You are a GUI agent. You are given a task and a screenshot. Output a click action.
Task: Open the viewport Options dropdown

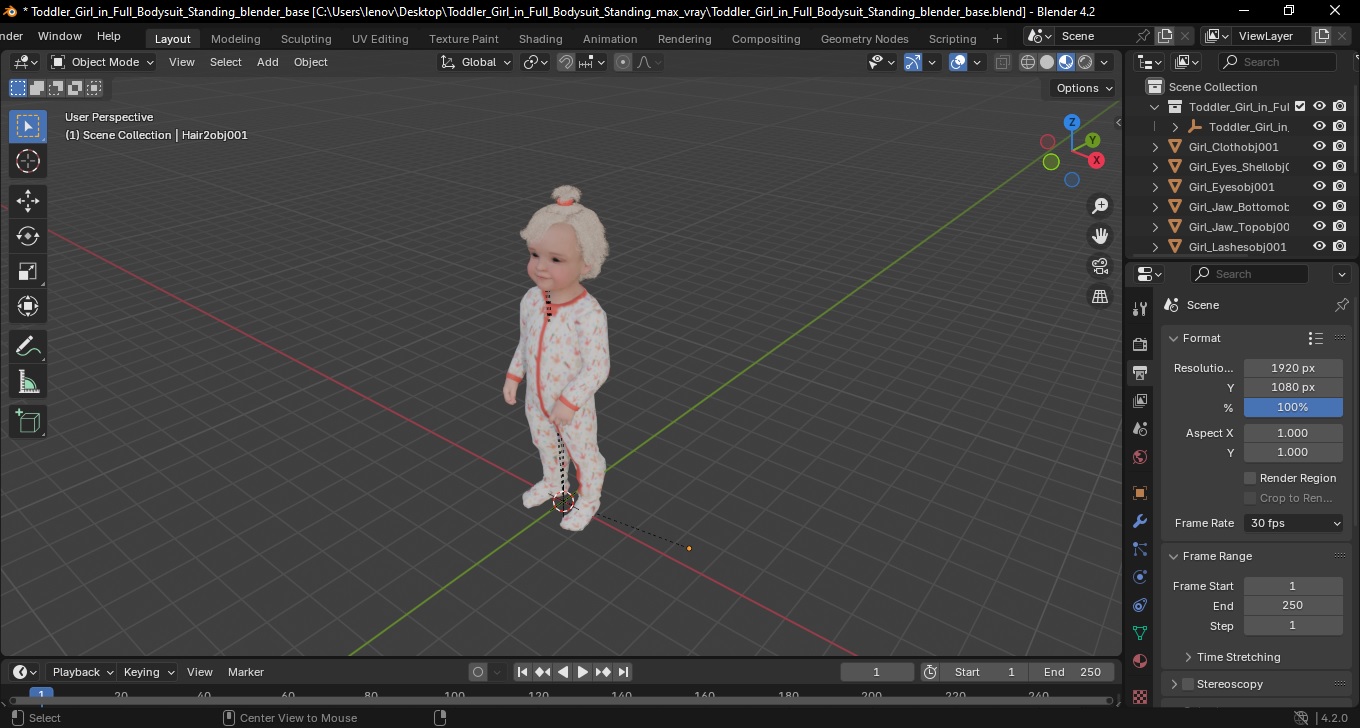[1084, 88]
